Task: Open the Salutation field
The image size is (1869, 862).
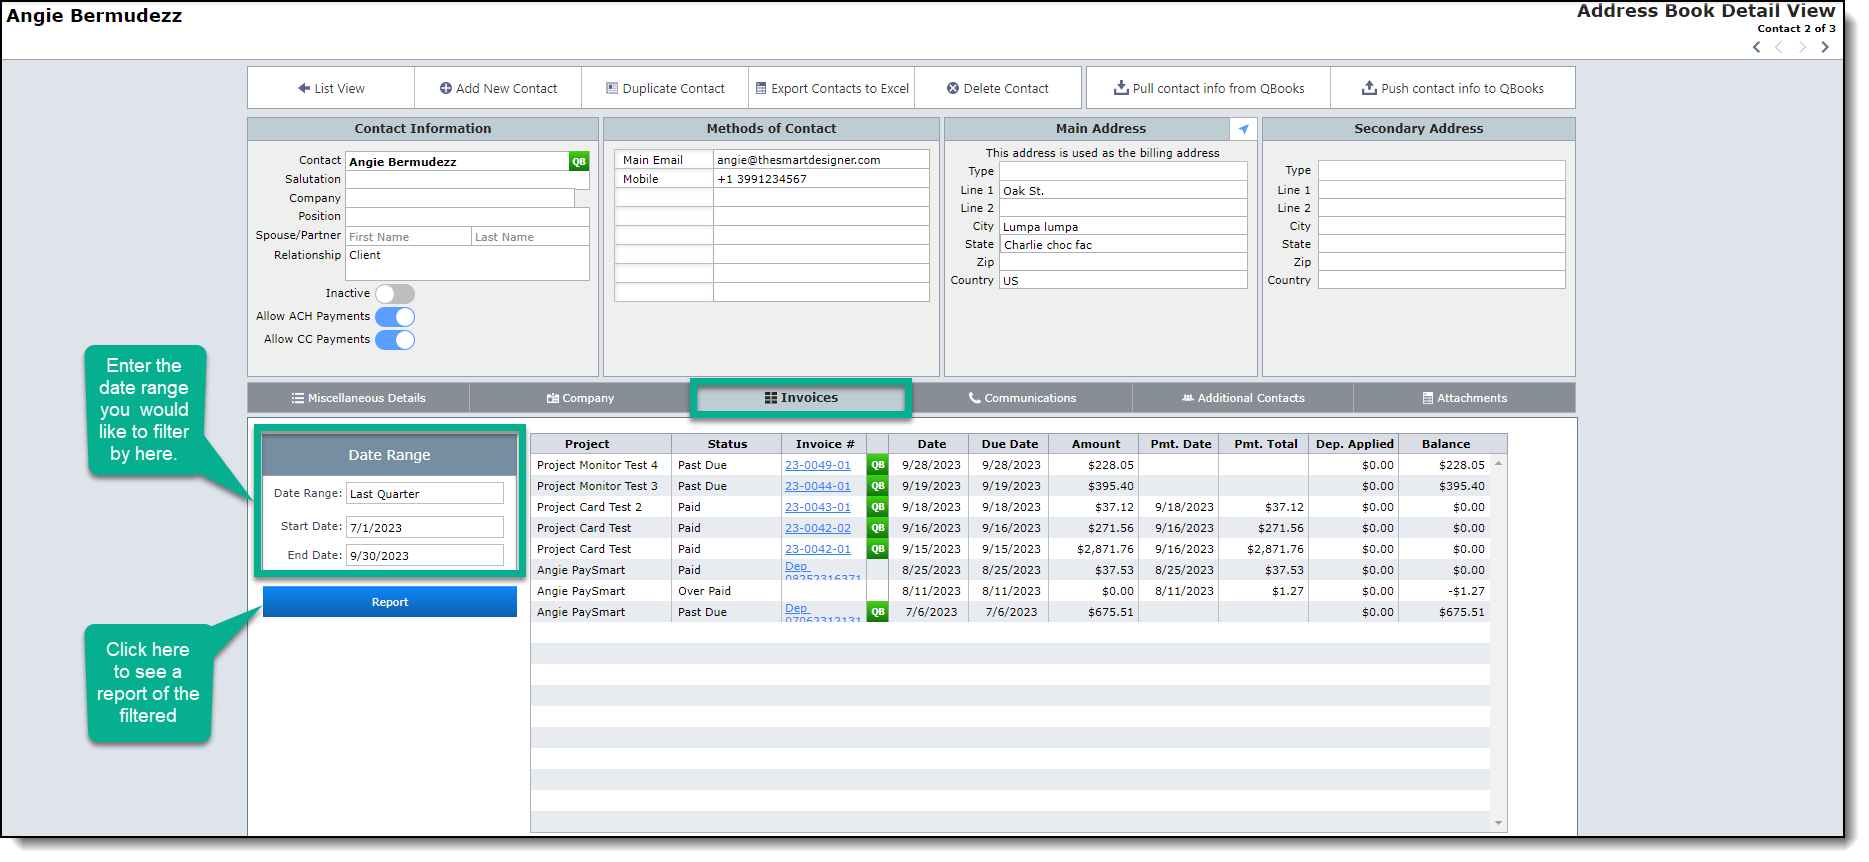Action: [467, 180]
